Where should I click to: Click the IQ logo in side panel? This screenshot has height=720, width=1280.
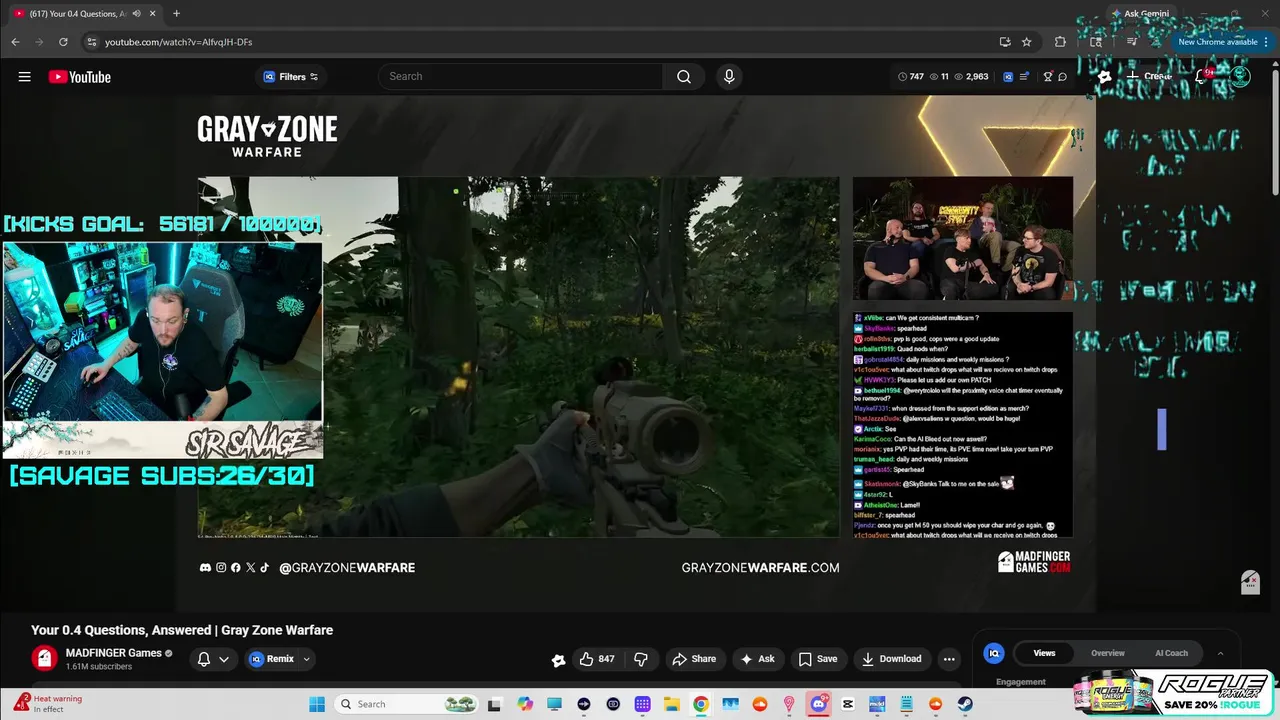[994, 653]
